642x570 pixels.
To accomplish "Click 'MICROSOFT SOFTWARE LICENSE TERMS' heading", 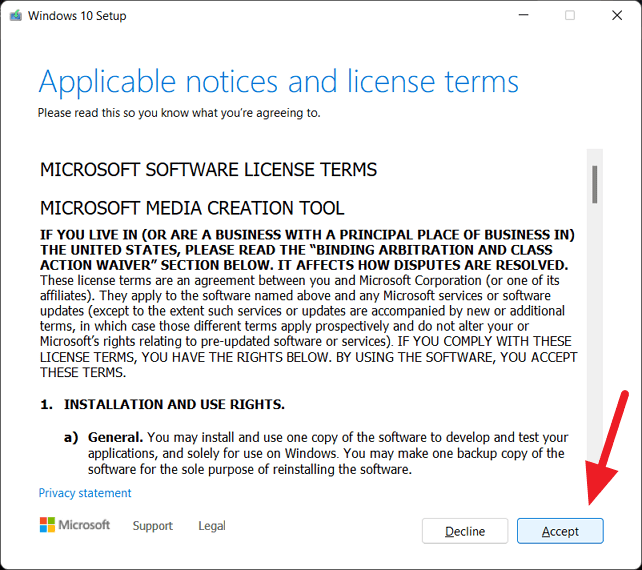I will click(x=208, y=170).
